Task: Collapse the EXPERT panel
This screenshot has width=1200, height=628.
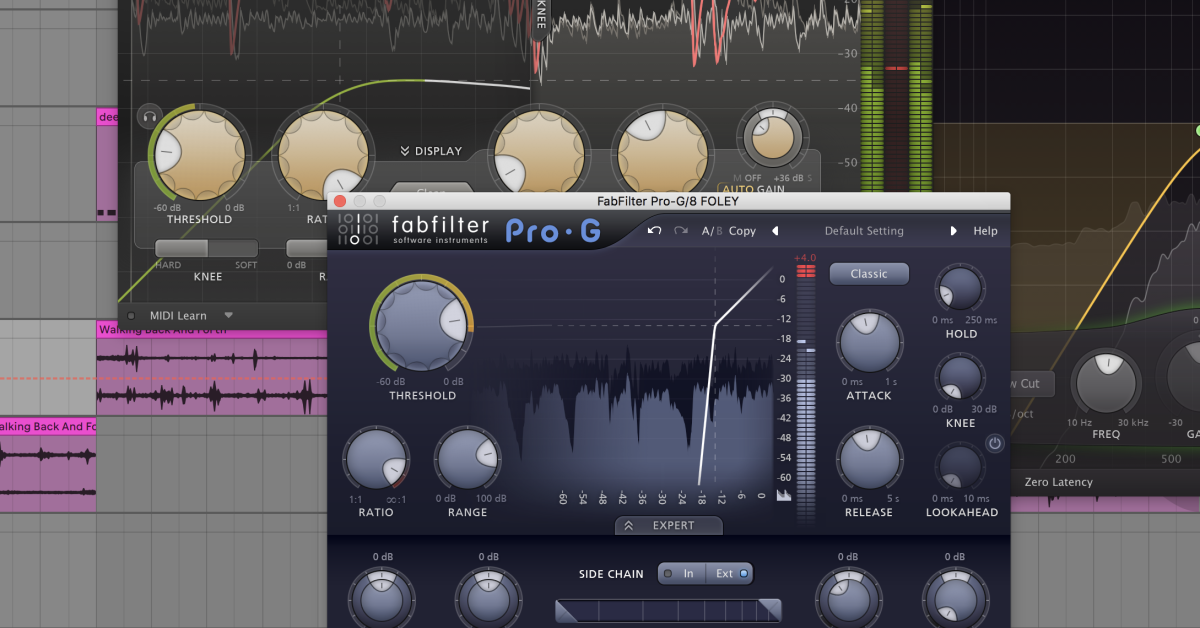Action: [x=668, y=525]
